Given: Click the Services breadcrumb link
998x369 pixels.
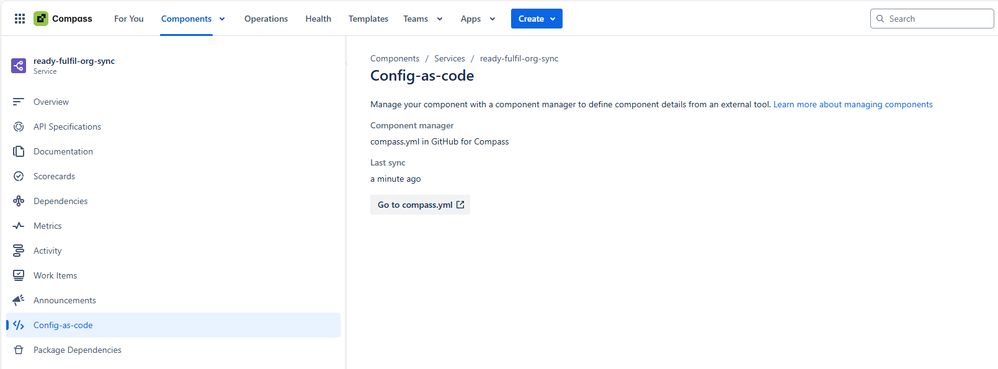Looking at the screenshot, I should 449,58.
